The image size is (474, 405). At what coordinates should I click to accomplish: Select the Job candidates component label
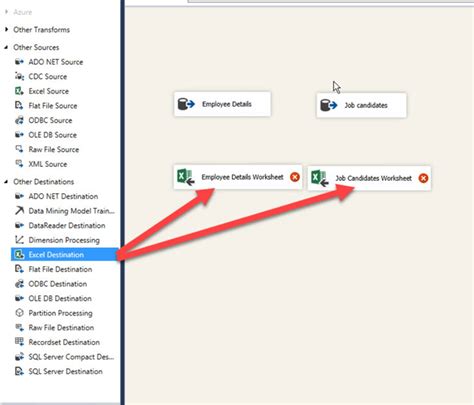pos(366,105)
